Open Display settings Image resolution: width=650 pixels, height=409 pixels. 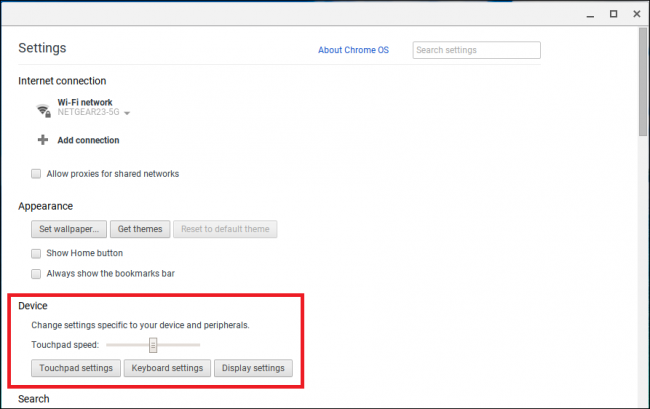(253, 368)
